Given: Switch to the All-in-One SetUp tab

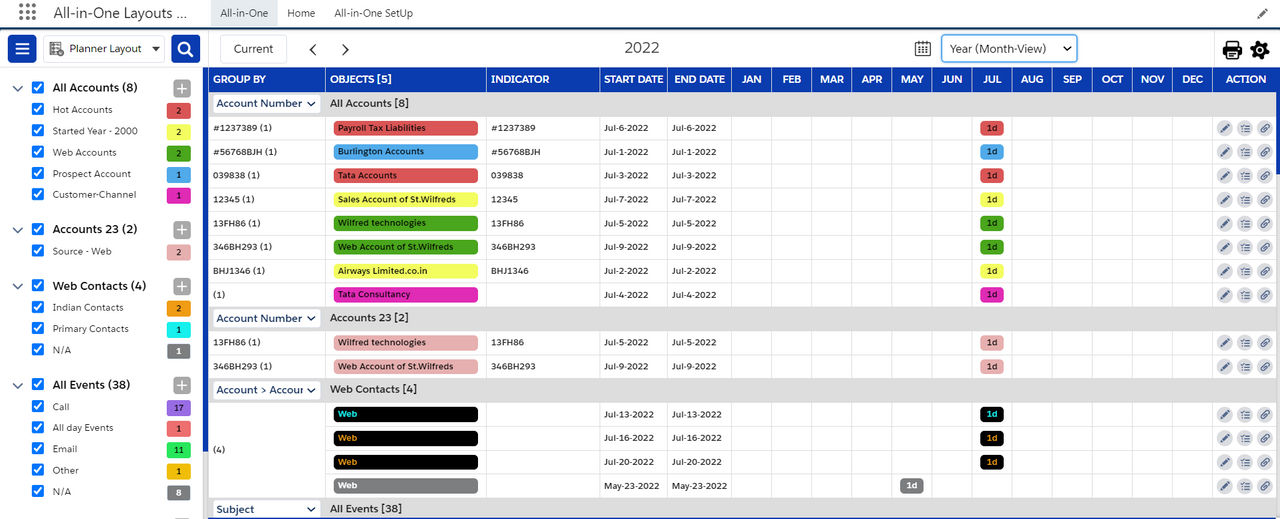Looking at the screenshot, I should pyautogui.click(x=373, y=14).
